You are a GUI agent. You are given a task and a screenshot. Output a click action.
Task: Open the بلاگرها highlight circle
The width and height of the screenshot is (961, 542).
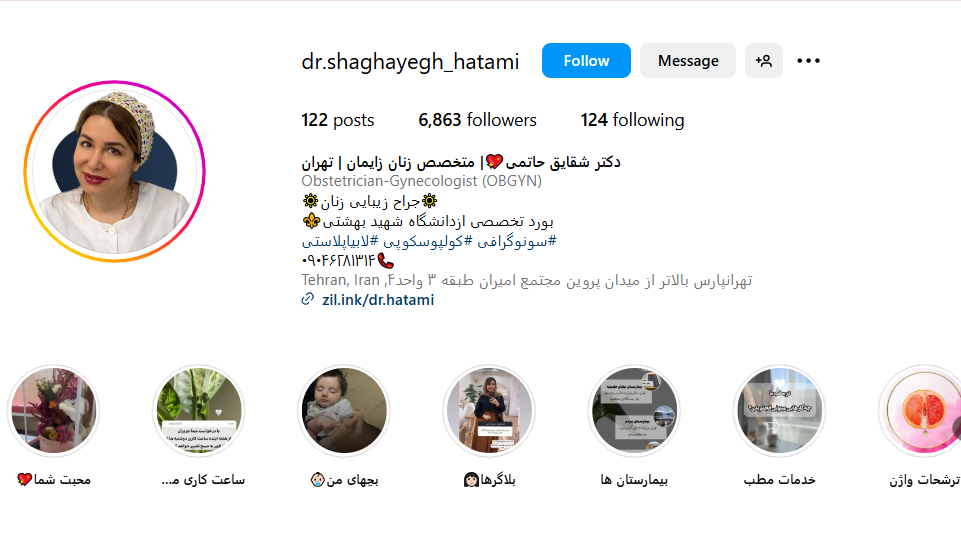[x=489, y=411]
